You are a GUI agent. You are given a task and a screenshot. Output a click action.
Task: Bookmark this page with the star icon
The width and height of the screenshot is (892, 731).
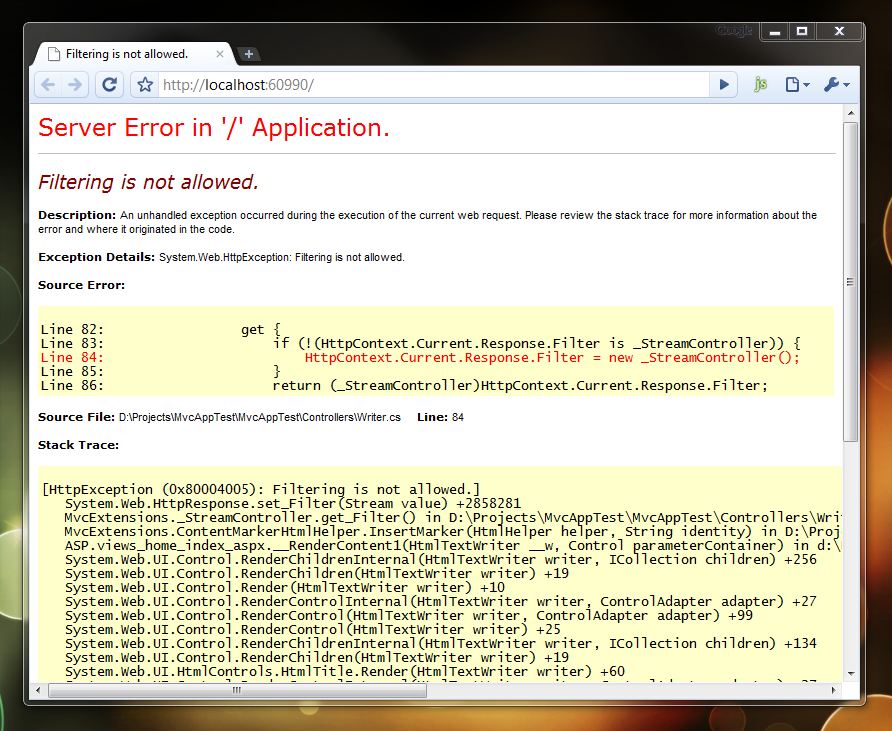coord(145,85)
